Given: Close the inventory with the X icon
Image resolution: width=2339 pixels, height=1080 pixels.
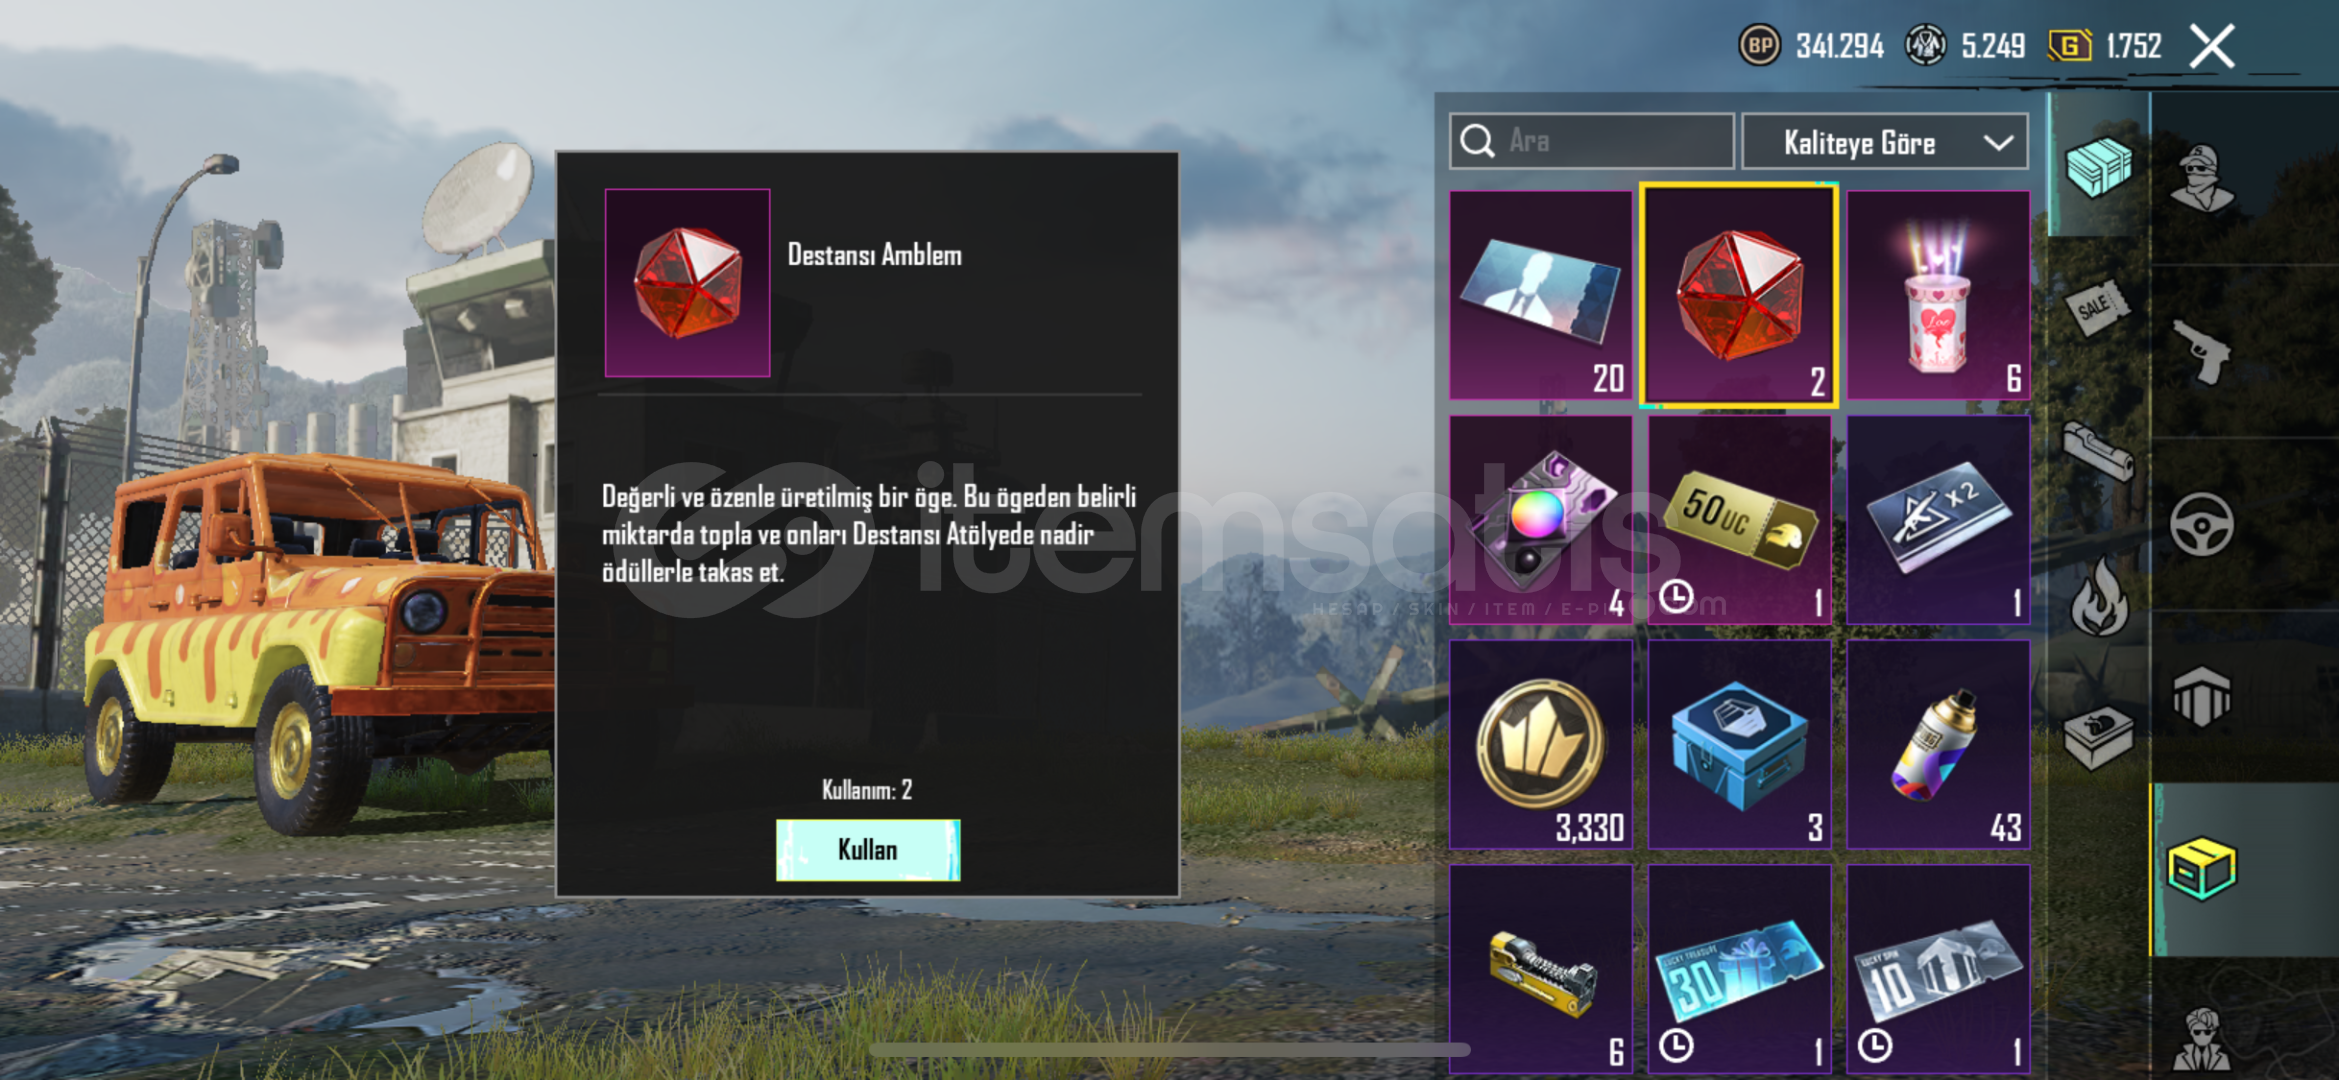Looking at the screenshot, I should coord(2212,46).
